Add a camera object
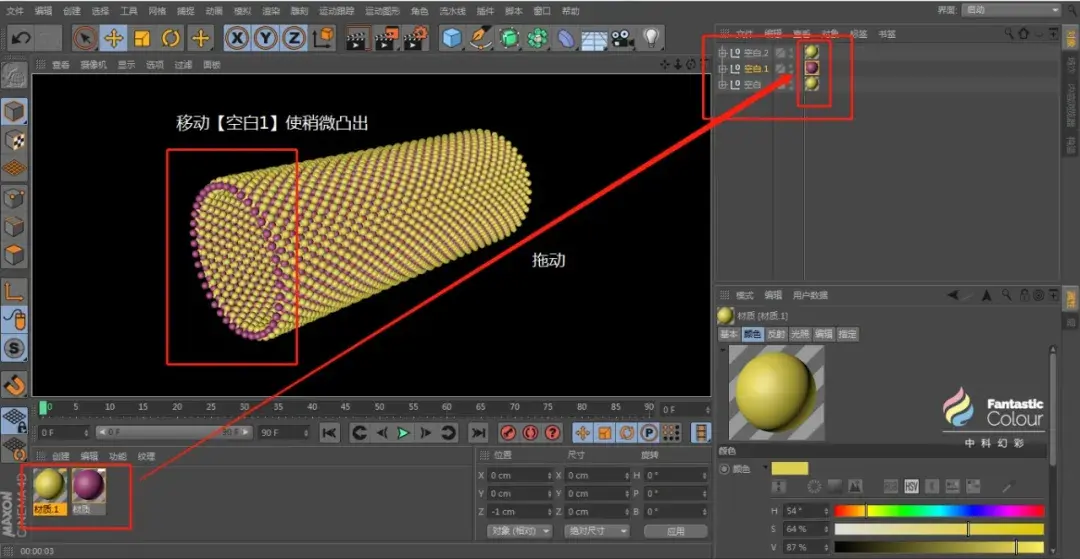 coord(623,38)
